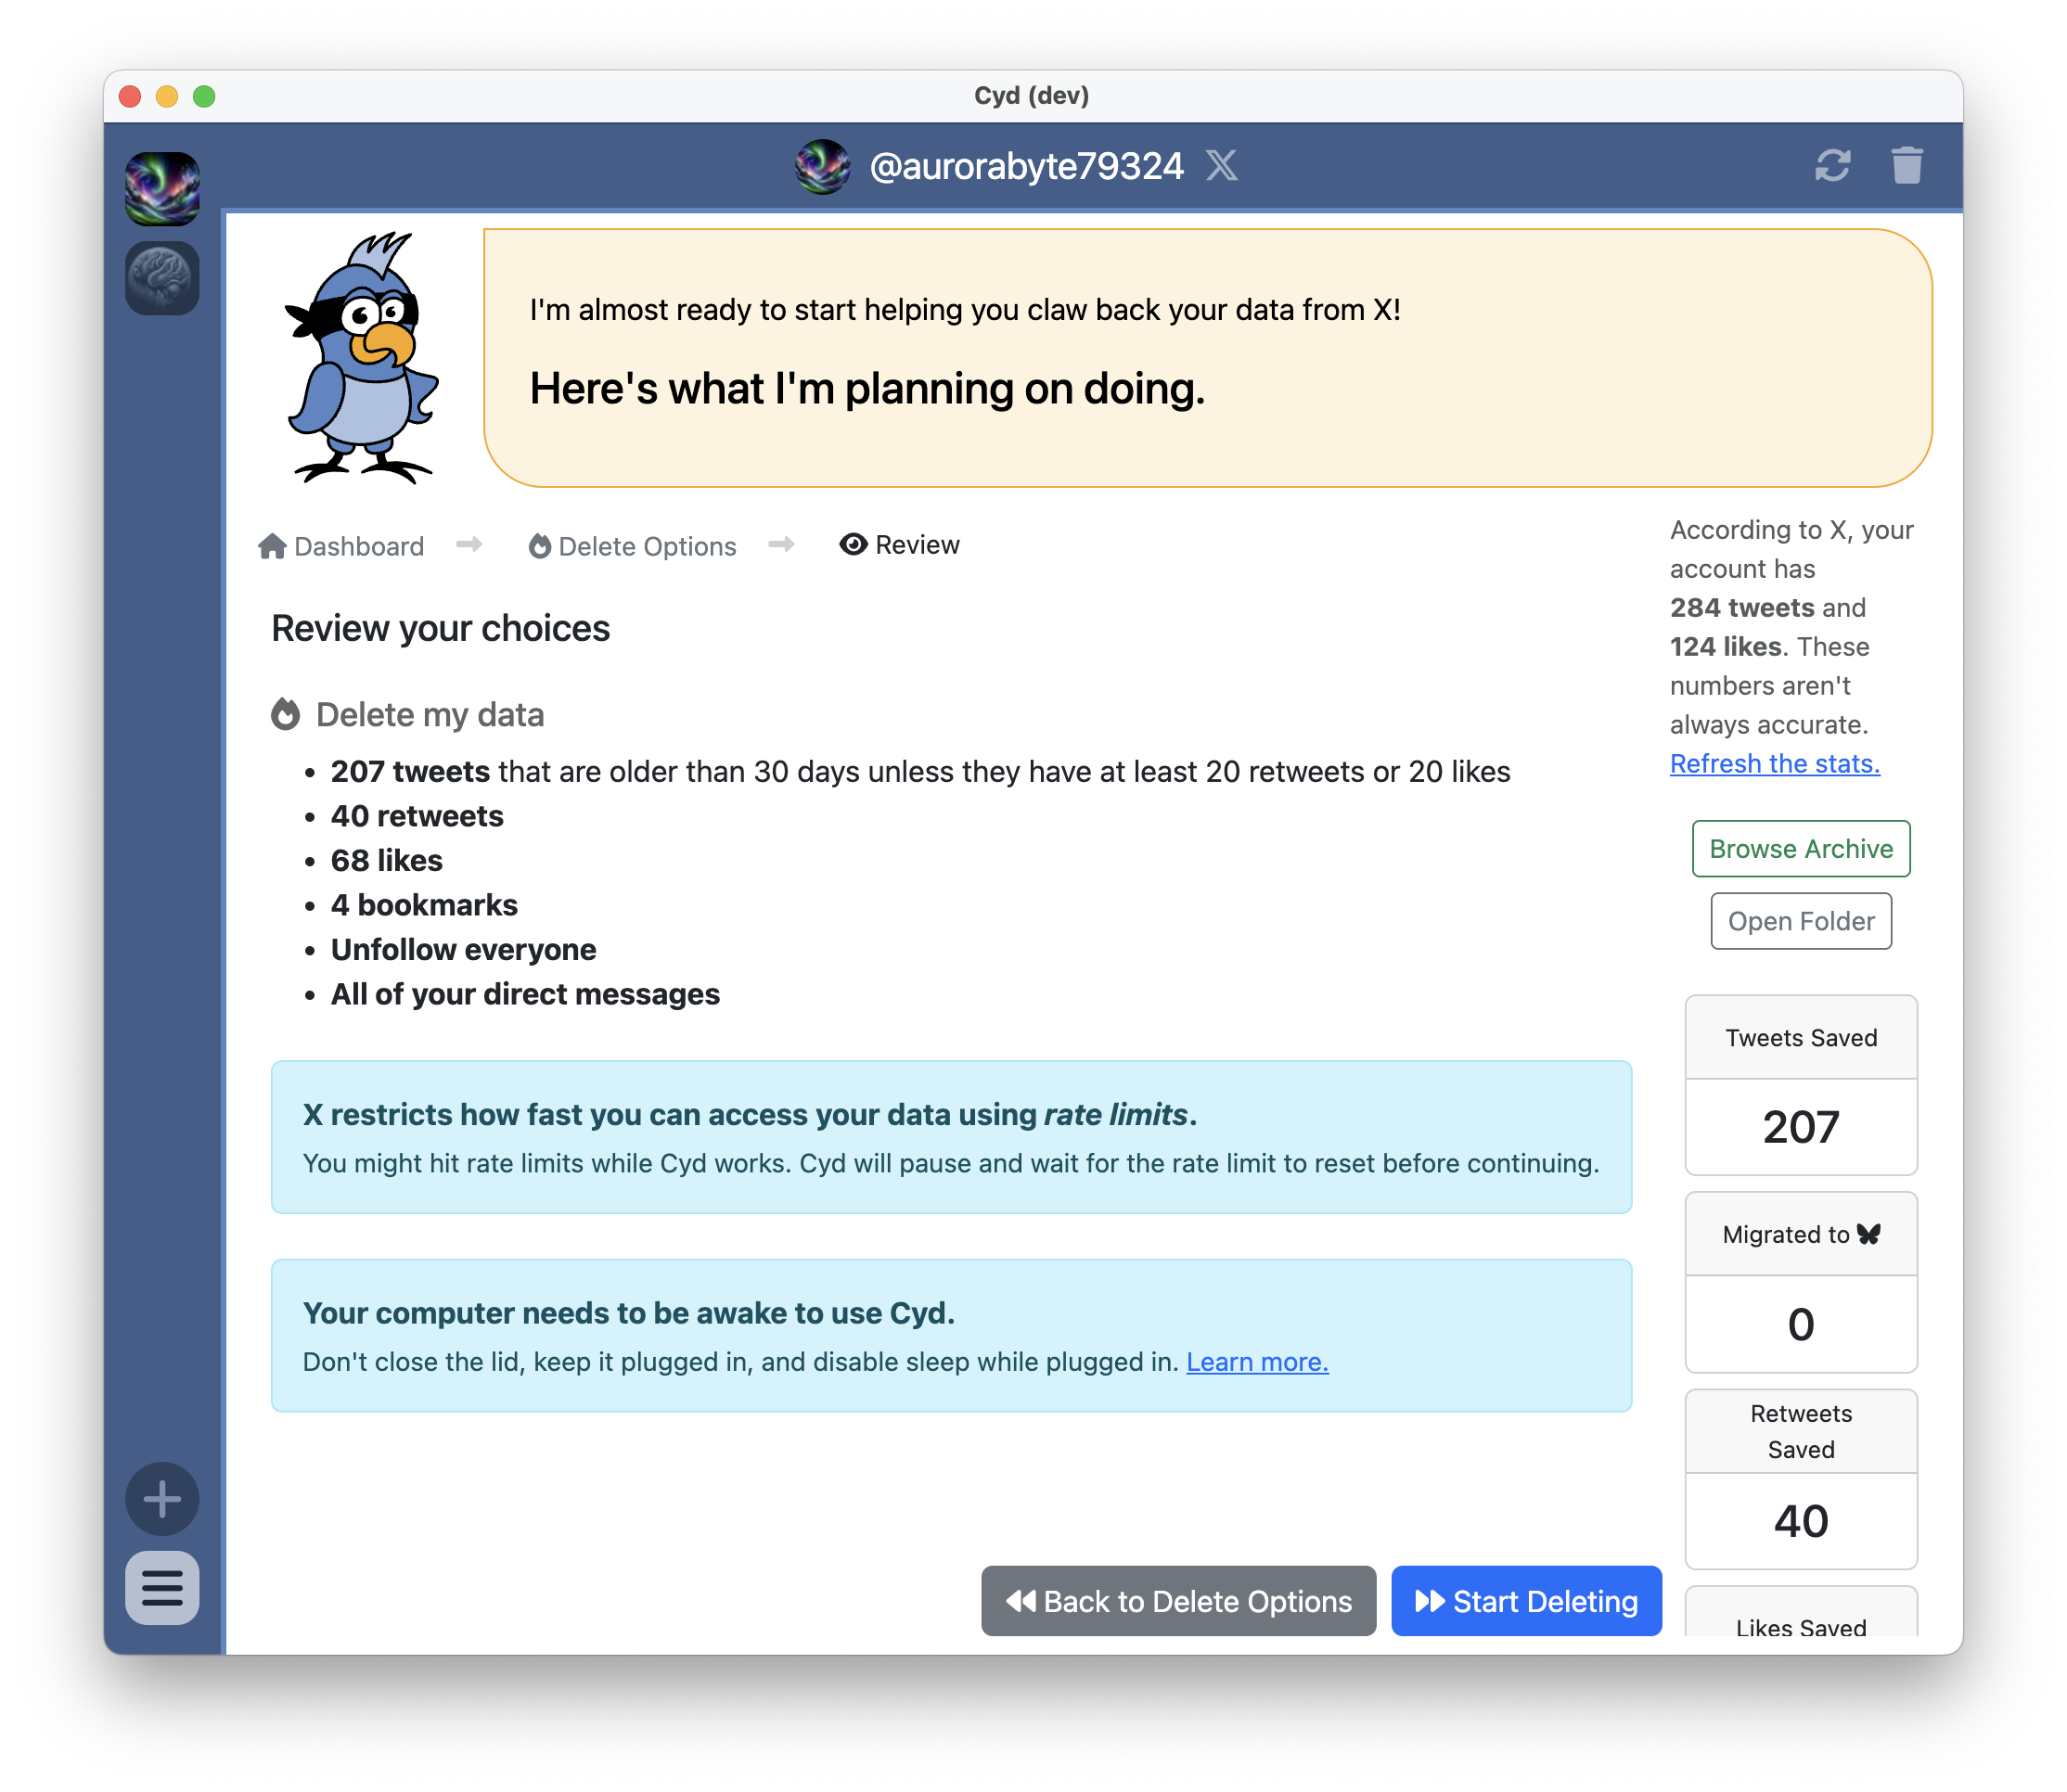Click the home icon beside Dashboard

(270, 545)
